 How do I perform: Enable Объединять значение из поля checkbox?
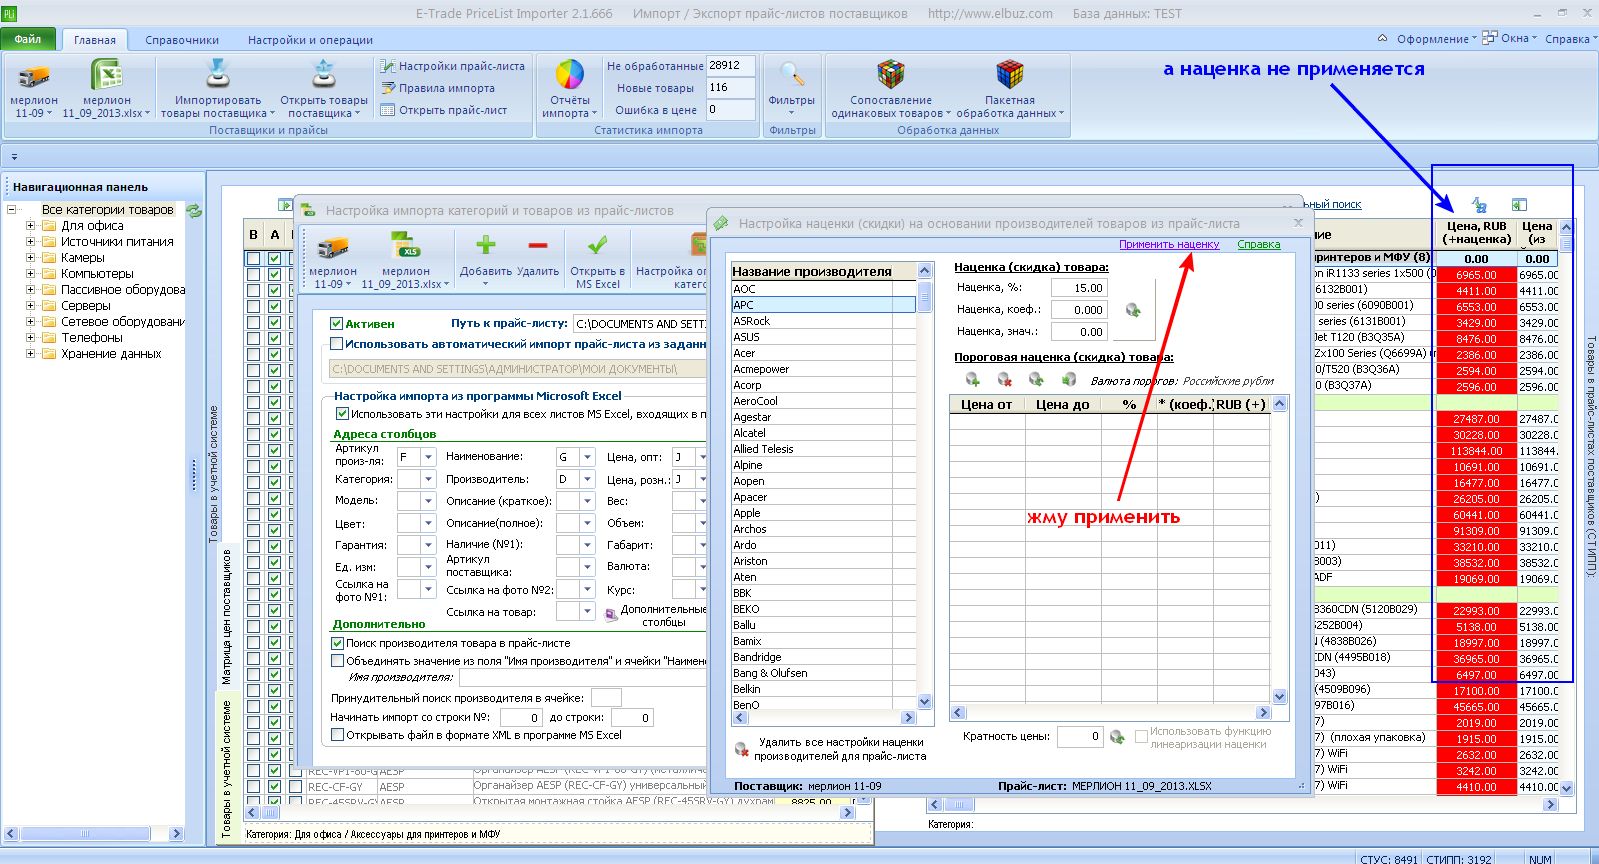pyautogui.click(x=337, y=660)
